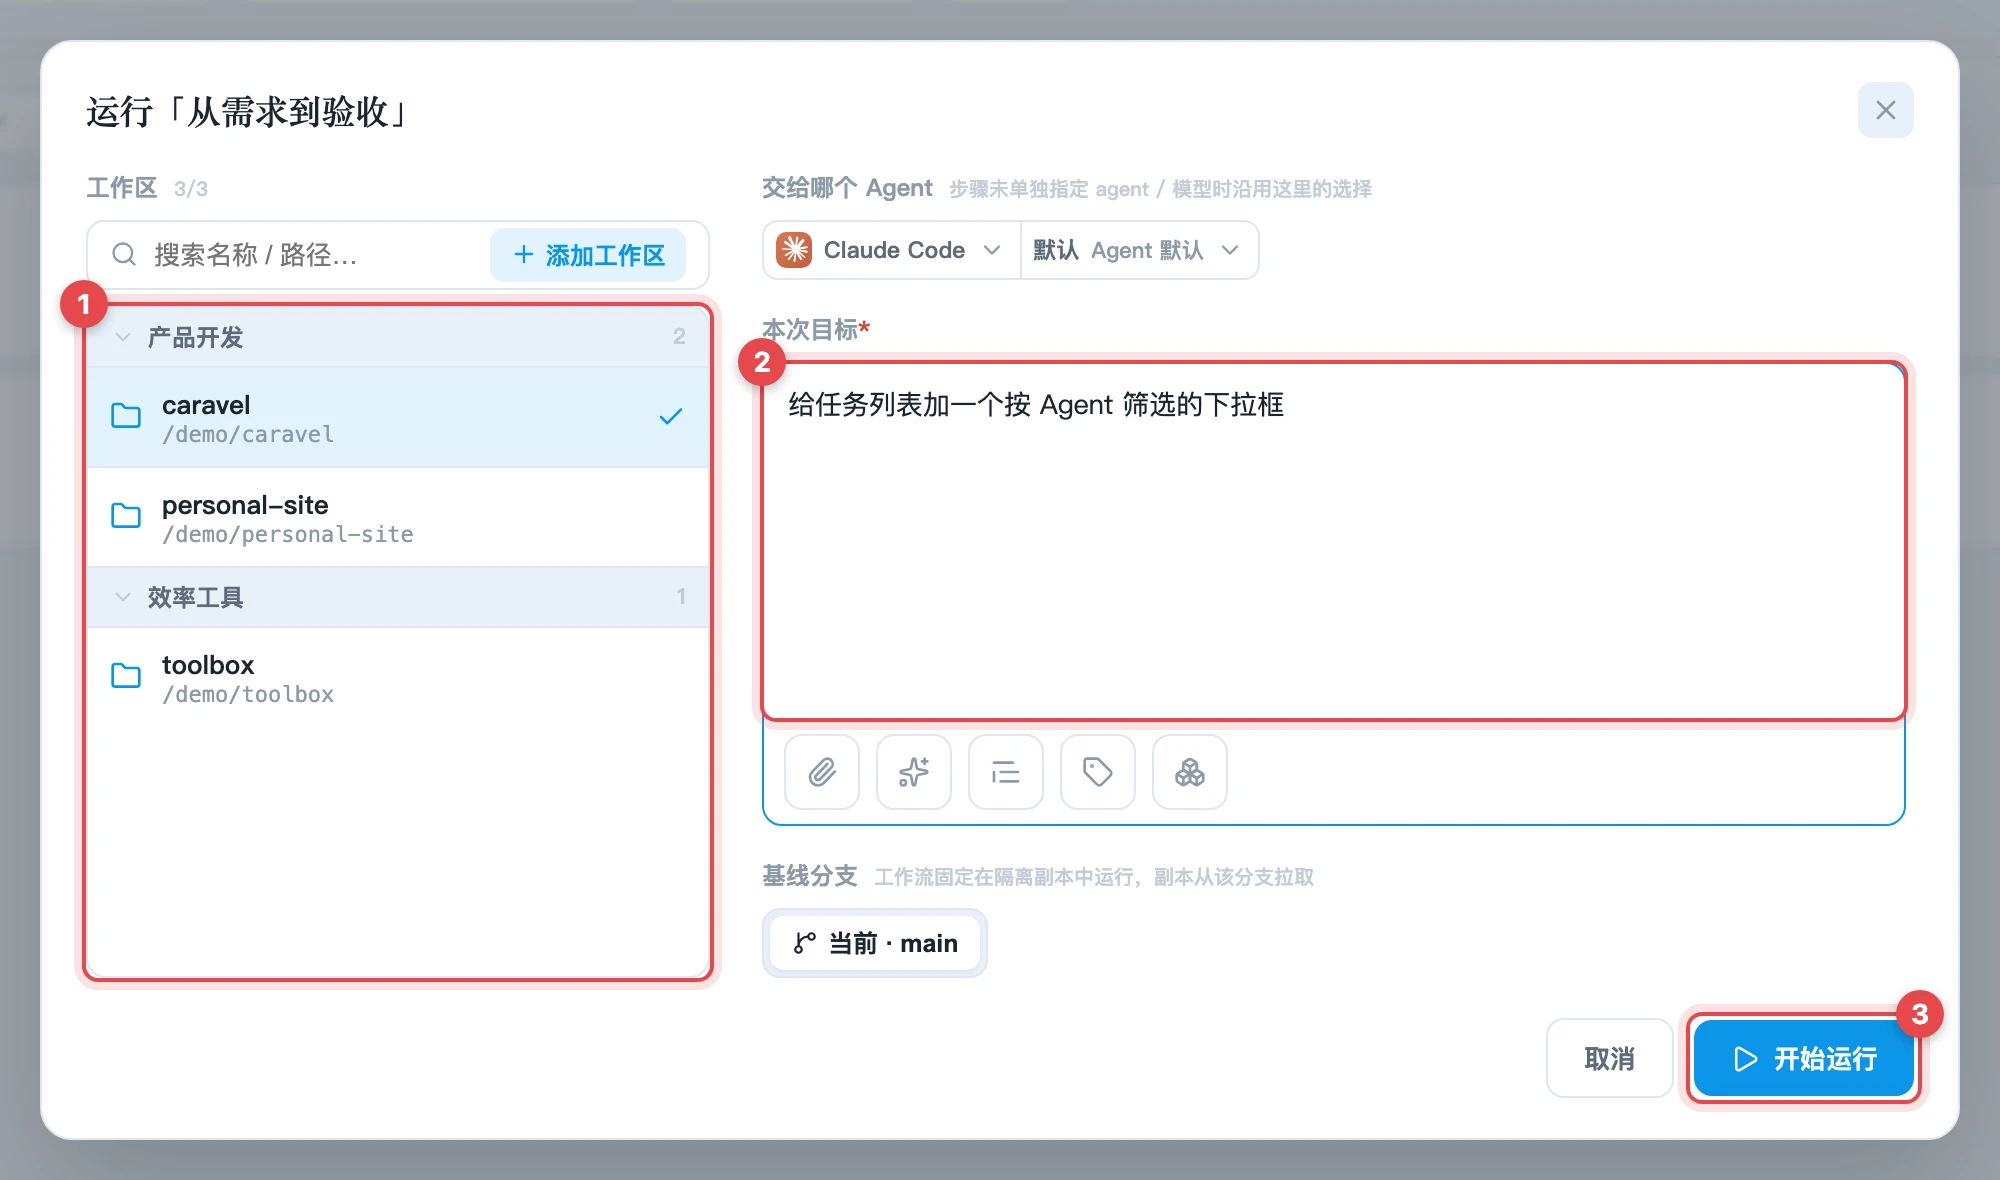Click the caravel folder icon
Viewport: 2000px width, 1180px height.
(x=126, y=416)
